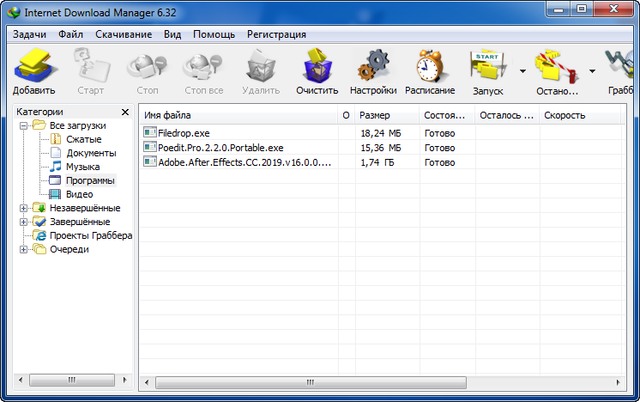
Task: Open Настройки (Settings) gear icon
Action: [373, 72]
